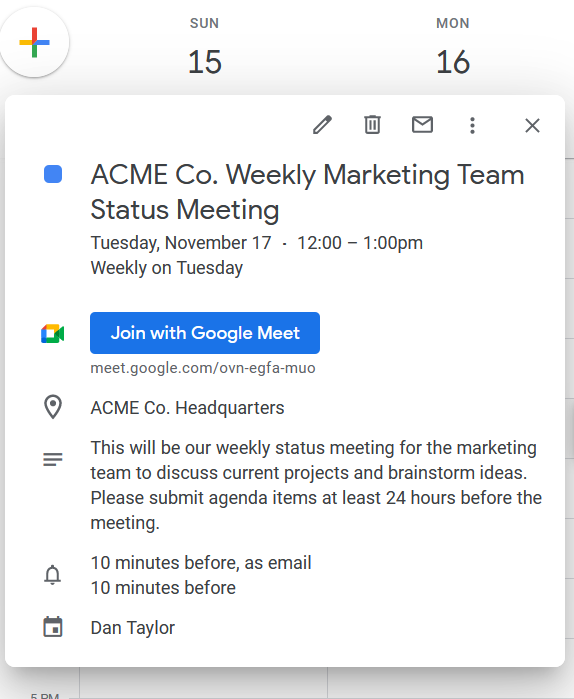The height and width of the screenshot is (699, 574).
Task: Select Monday 16 in the header
Action: [453, 47]
